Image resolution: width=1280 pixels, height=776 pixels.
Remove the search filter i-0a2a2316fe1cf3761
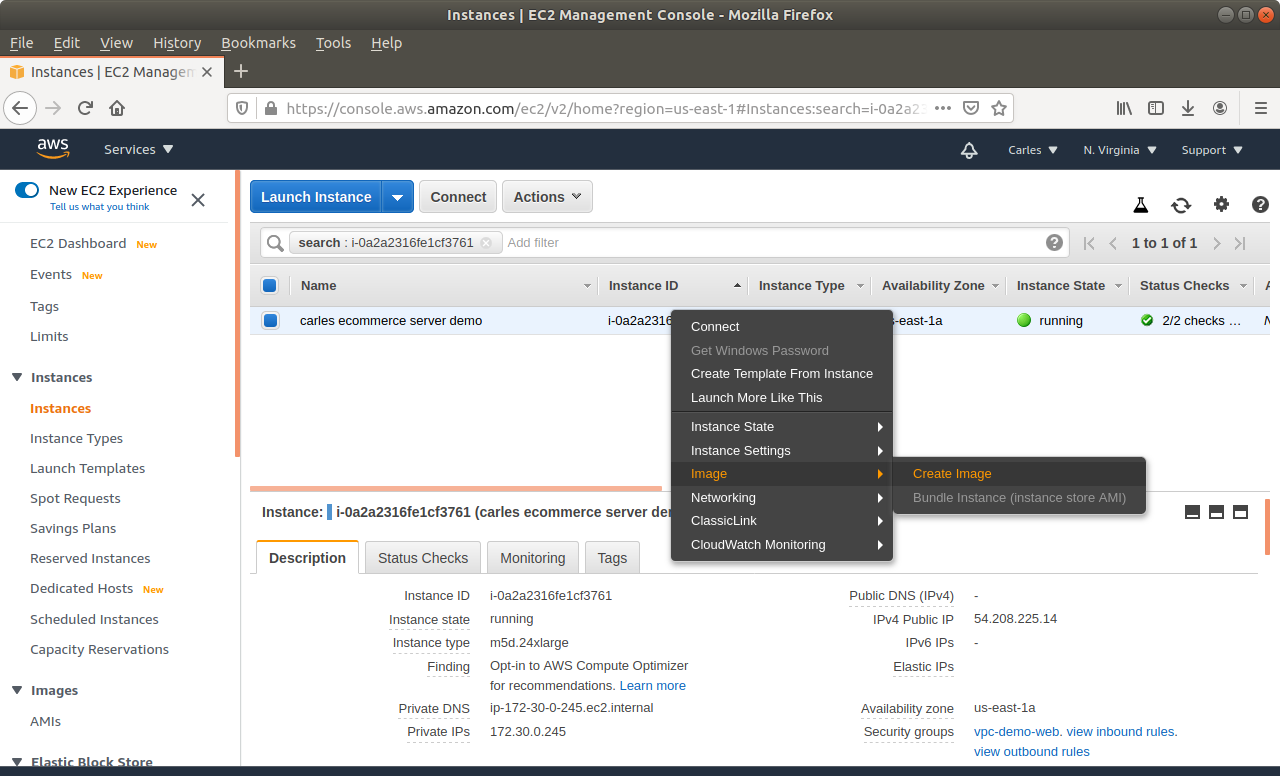point(486,242)
